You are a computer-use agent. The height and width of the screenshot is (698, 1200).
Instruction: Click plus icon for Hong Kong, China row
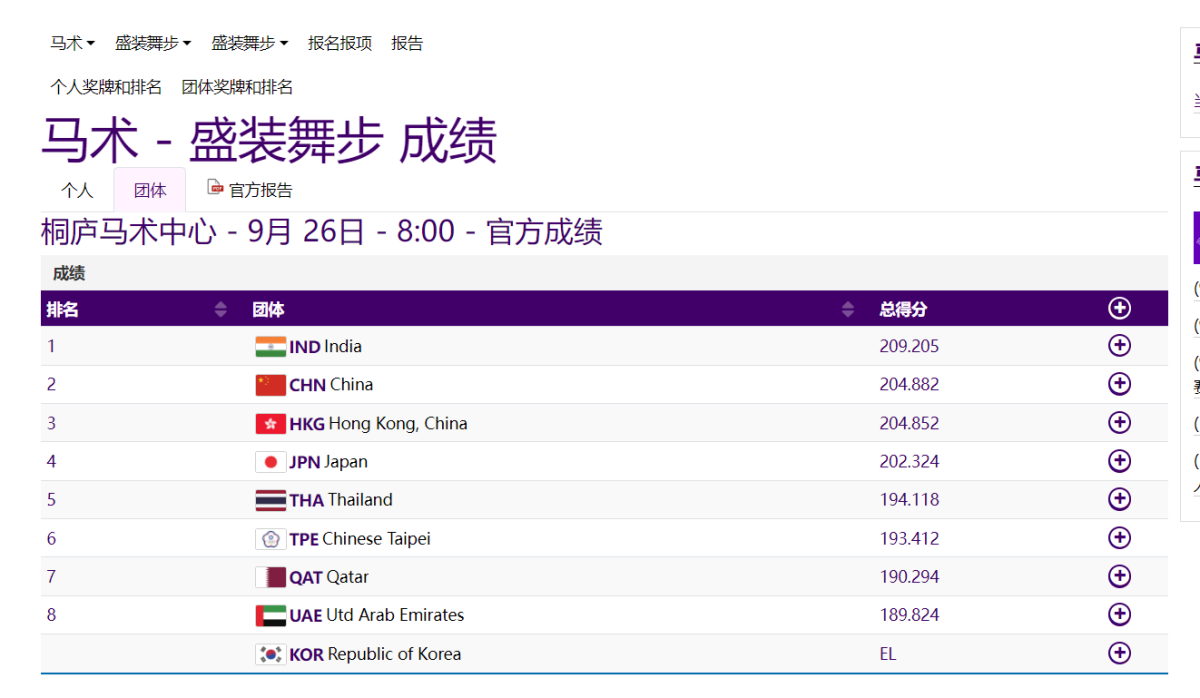[x=1119, y=423]
